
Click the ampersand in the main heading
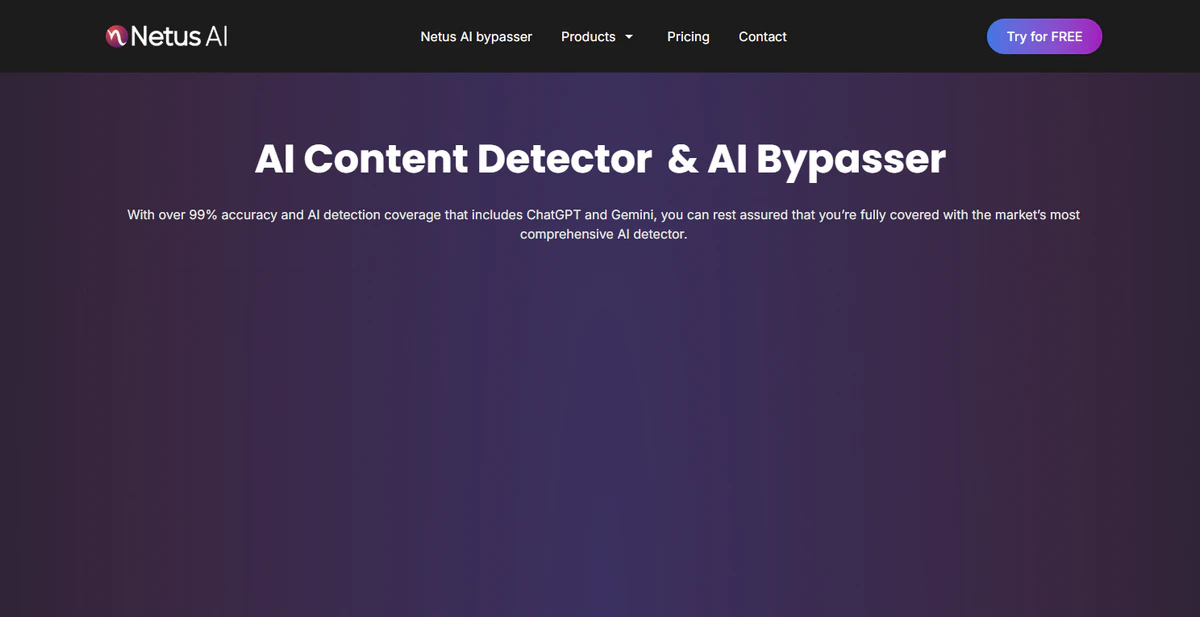click(683, 159)
